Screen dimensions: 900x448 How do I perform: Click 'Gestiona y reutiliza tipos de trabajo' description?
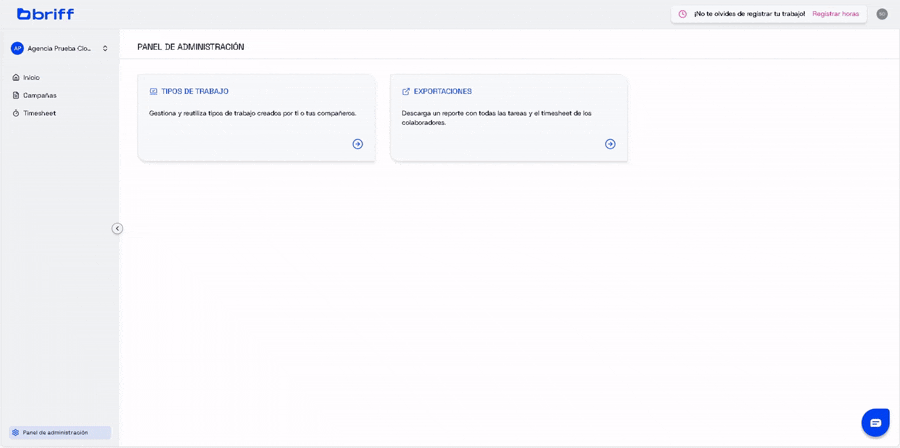pyautogui.click(x=253, y=113)
